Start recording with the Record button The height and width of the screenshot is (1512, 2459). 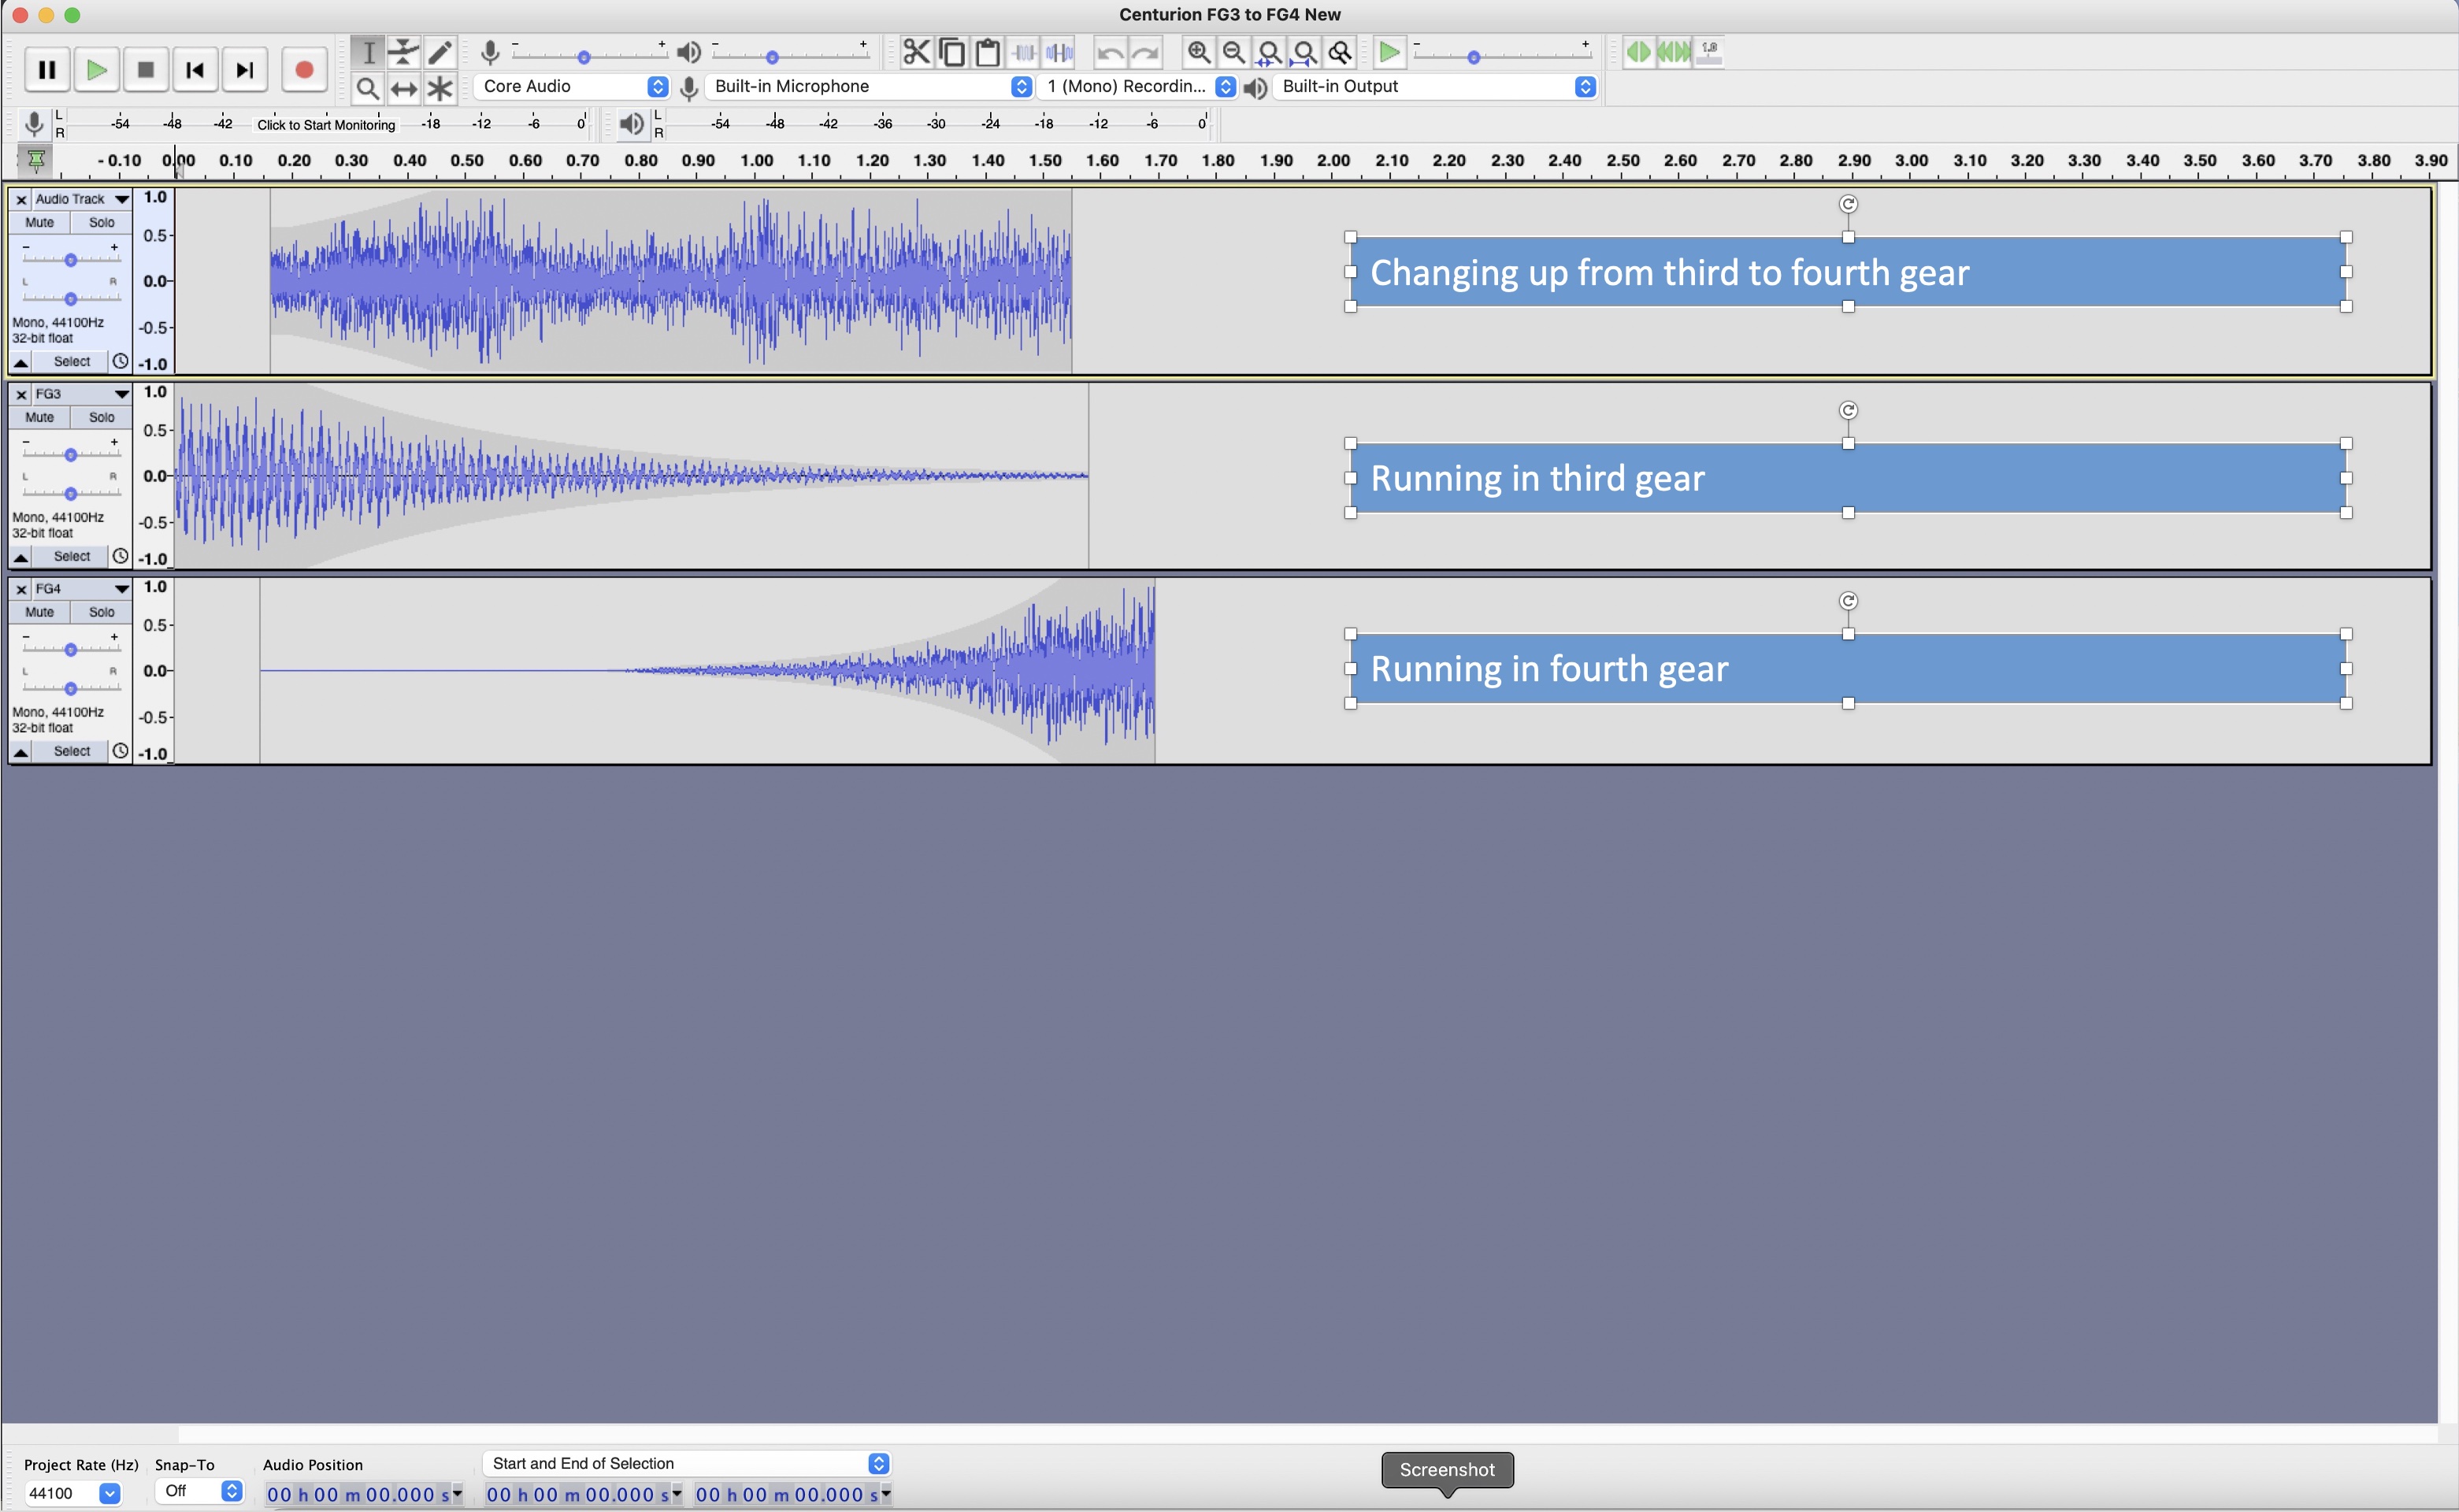click(304, 70)
